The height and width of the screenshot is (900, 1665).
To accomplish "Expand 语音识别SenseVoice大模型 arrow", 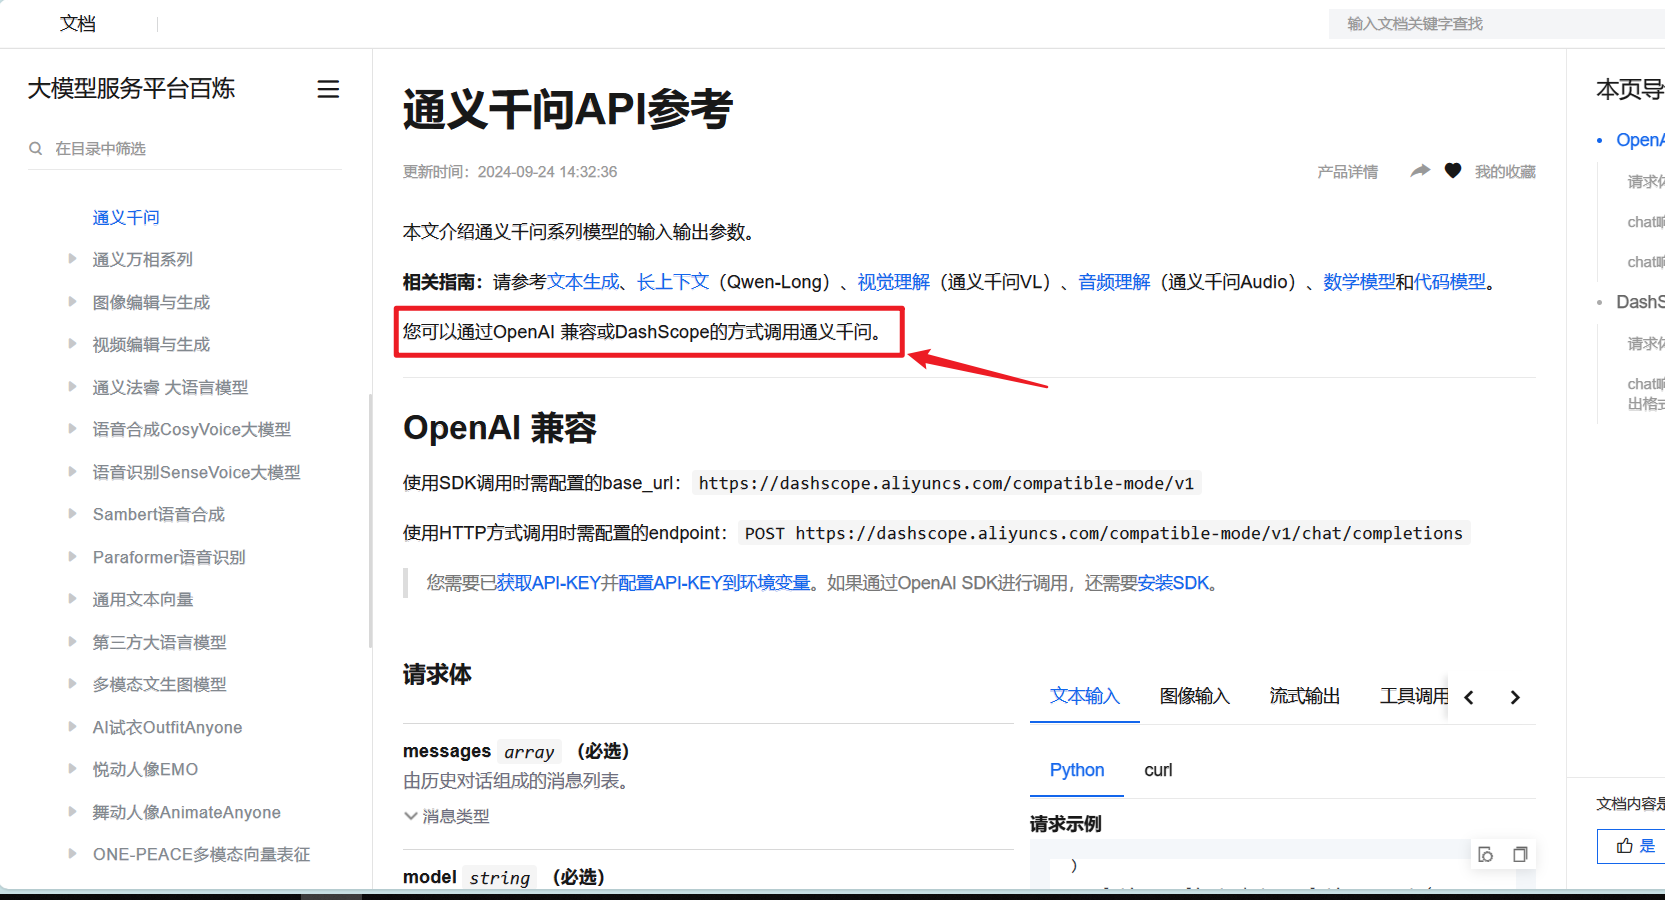I will (x=72, y=471).
